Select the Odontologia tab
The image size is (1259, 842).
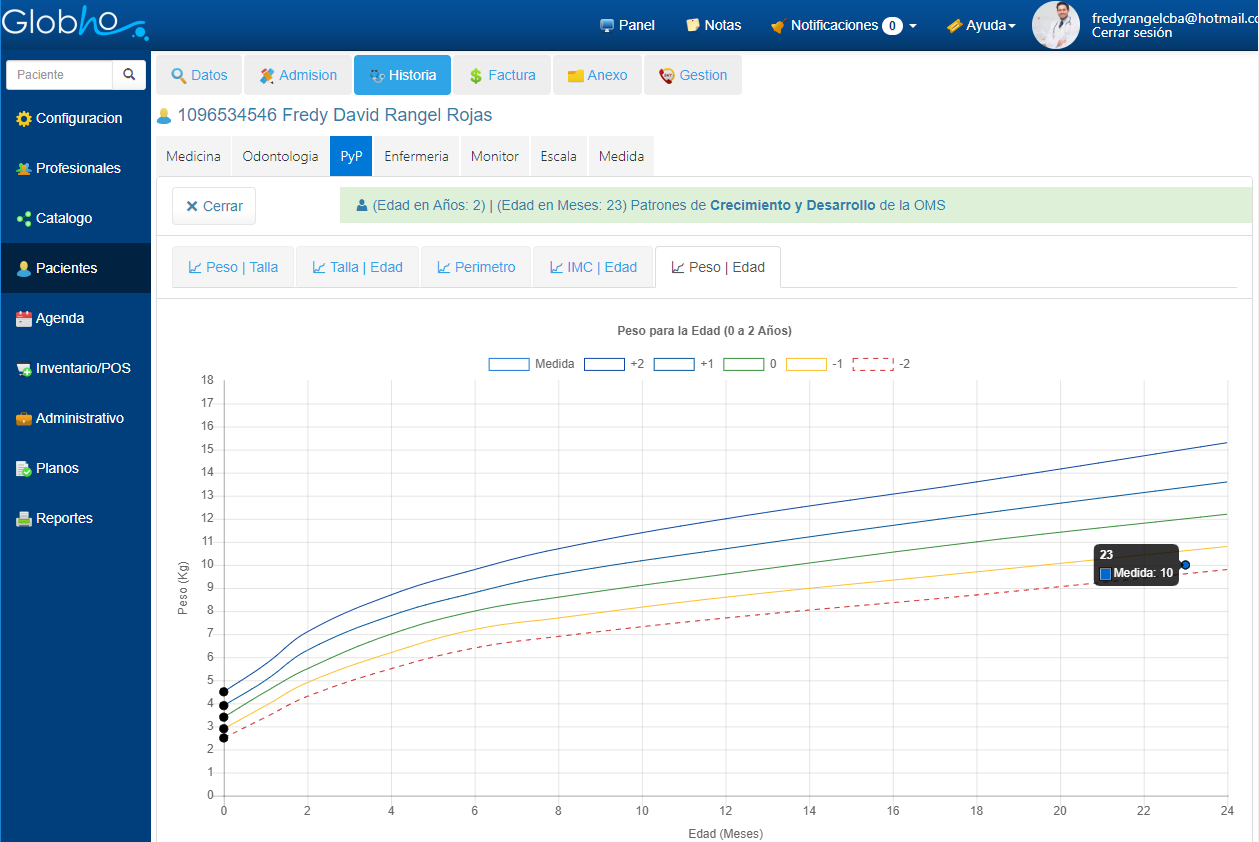[x=280, y=156]
